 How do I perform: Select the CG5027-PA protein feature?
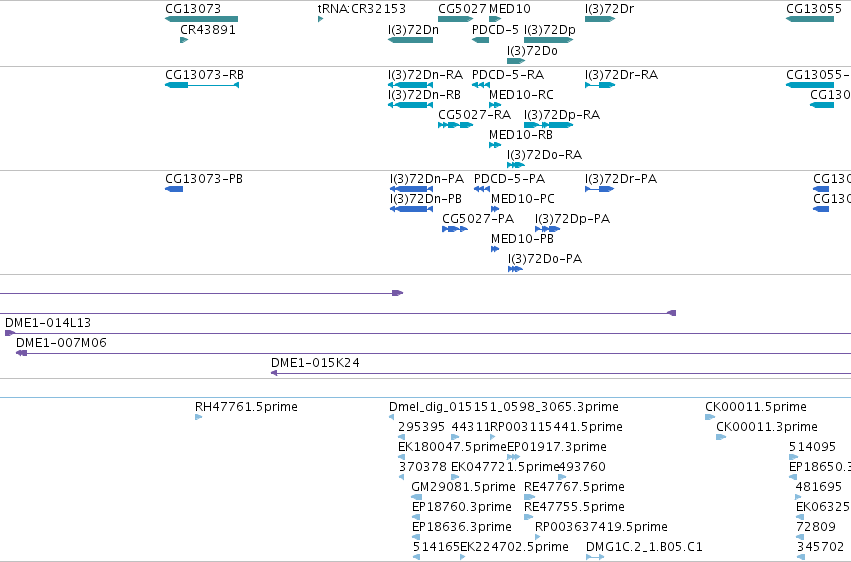[455, 229]
